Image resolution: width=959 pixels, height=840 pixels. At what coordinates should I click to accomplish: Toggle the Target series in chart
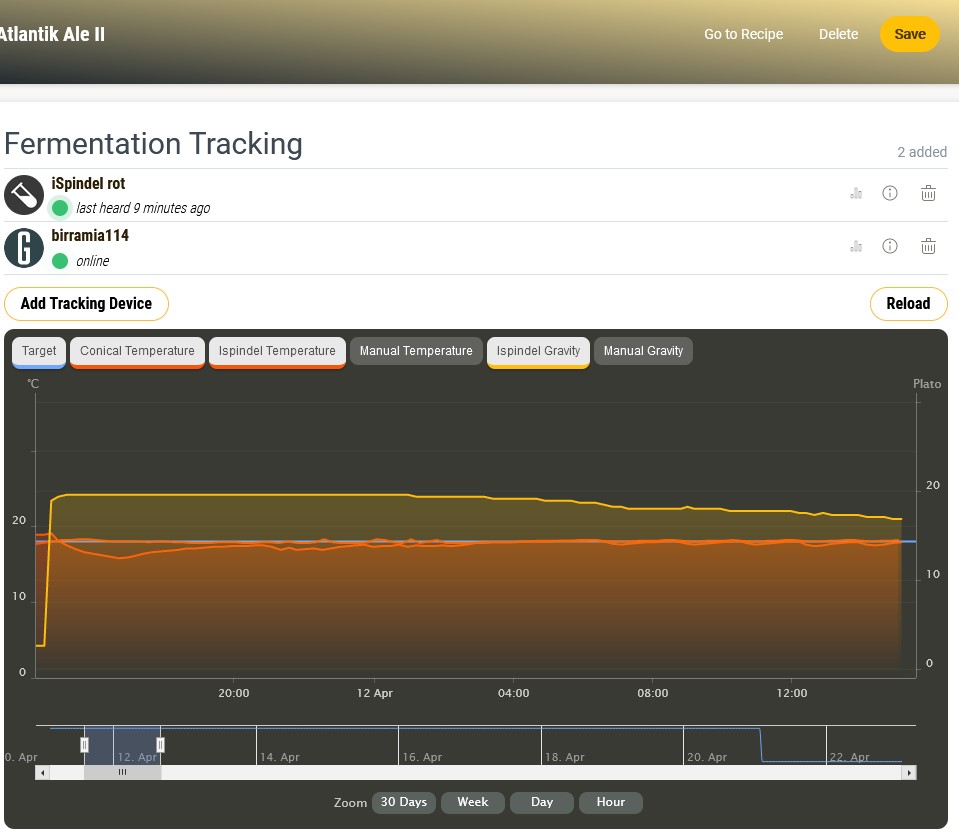pos(39,351)
